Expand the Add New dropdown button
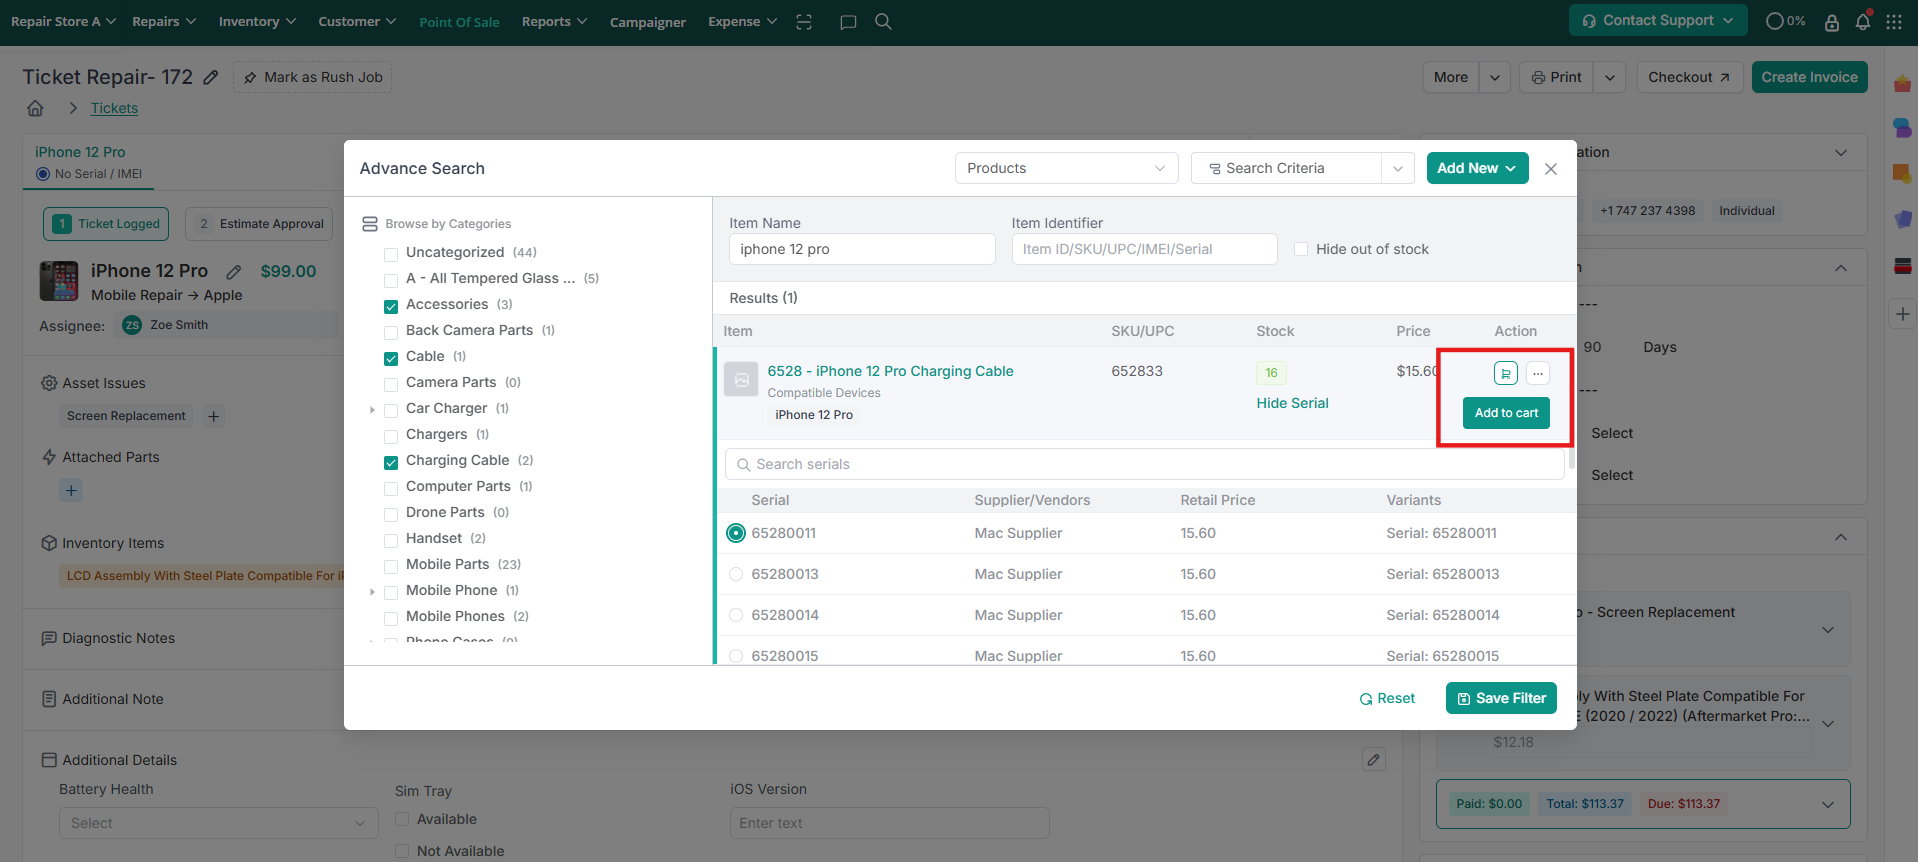 pos(1477,168)
